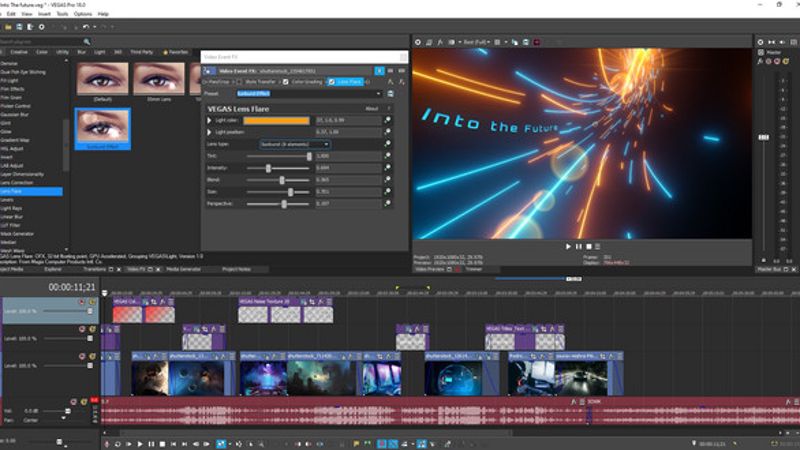Mute the top video track
The width and height of the screenshot is (800, 450).
pos(82,302)
